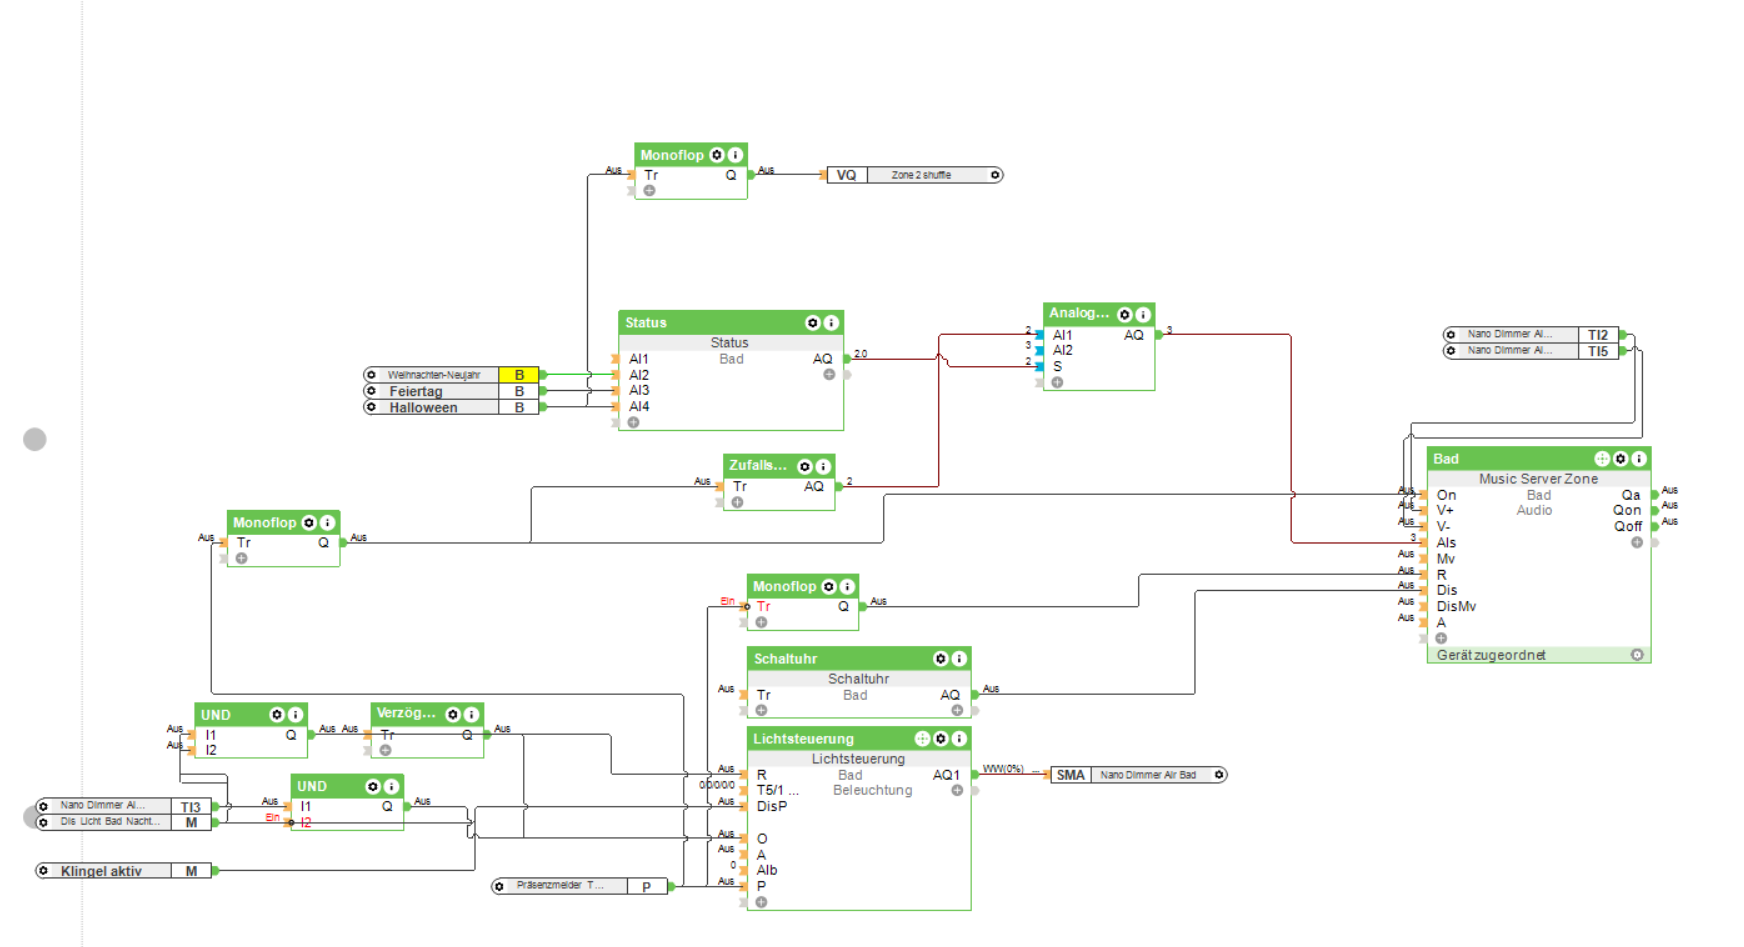1744x947 pixels.
Task: Open settings gear of Bad Music Server block
Action: pos(1620,459)
